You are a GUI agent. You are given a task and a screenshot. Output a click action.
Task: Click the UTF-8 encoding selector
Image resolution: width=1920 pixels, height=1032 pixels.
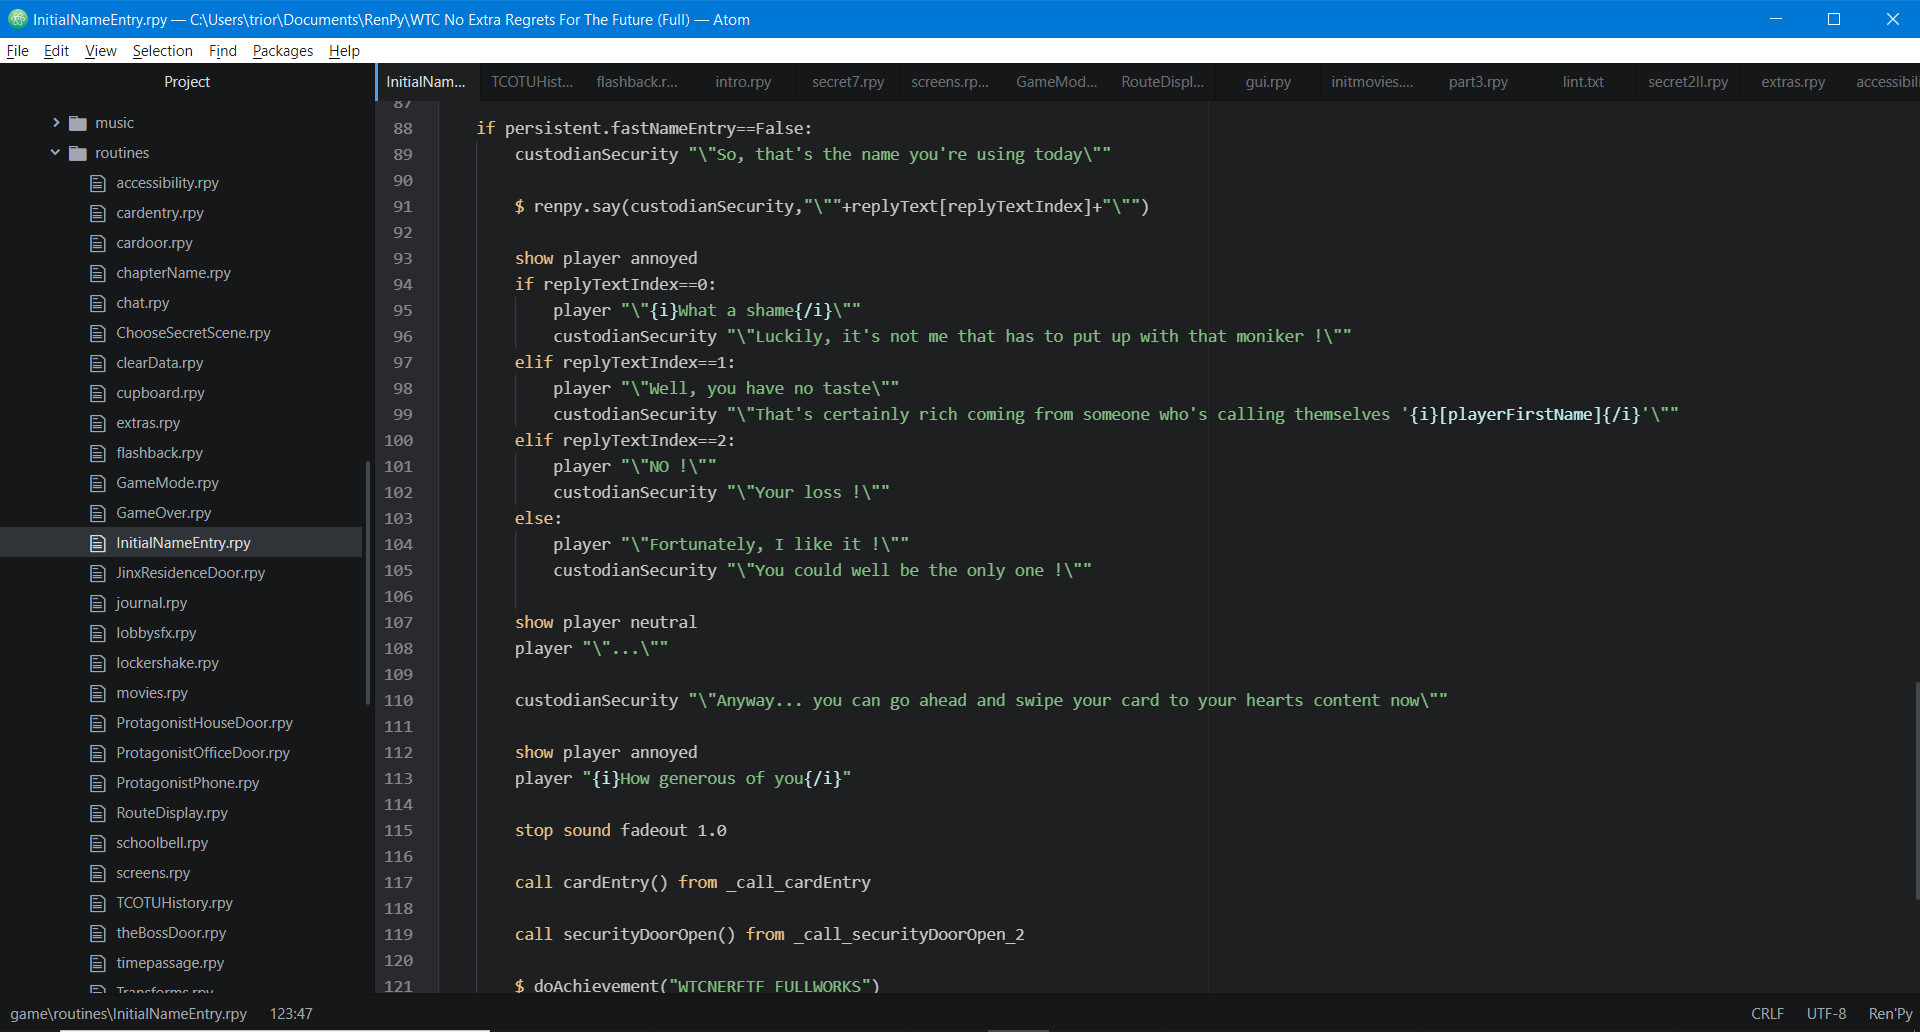(1826, 1013)
